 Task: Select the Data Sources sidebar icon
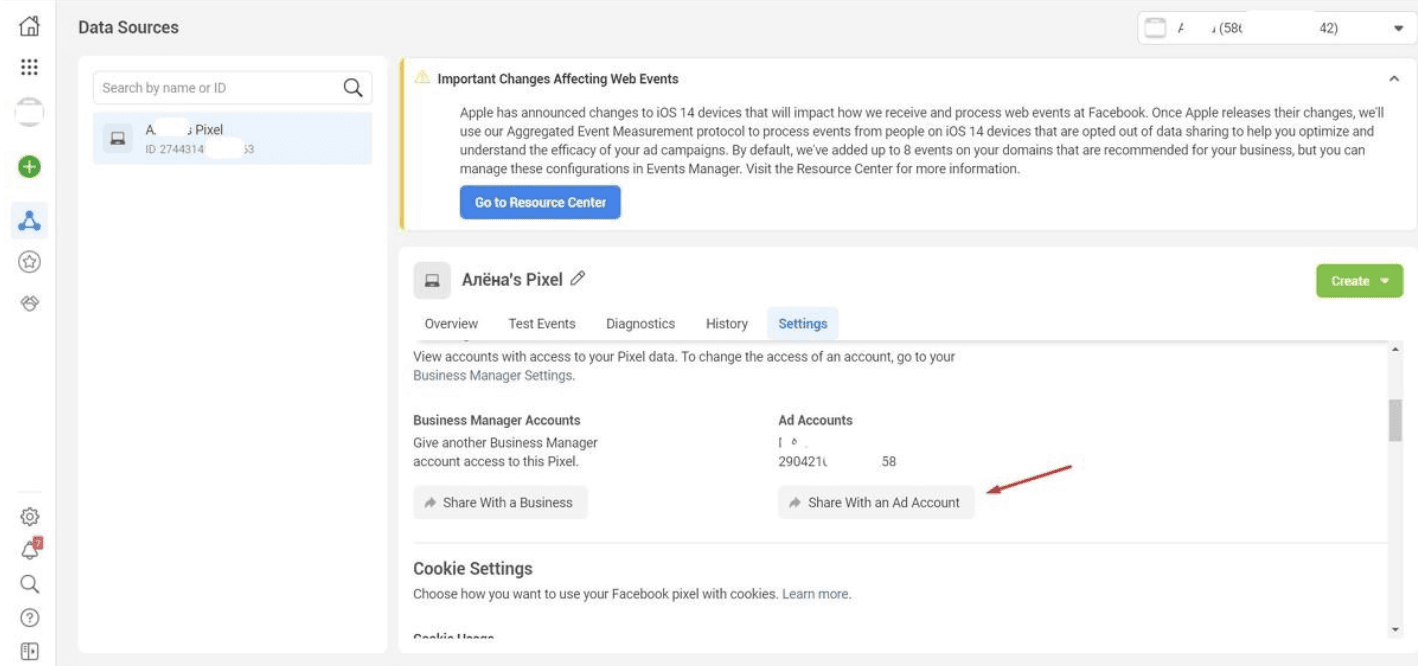pyautogui.click(x=29, y=220)
